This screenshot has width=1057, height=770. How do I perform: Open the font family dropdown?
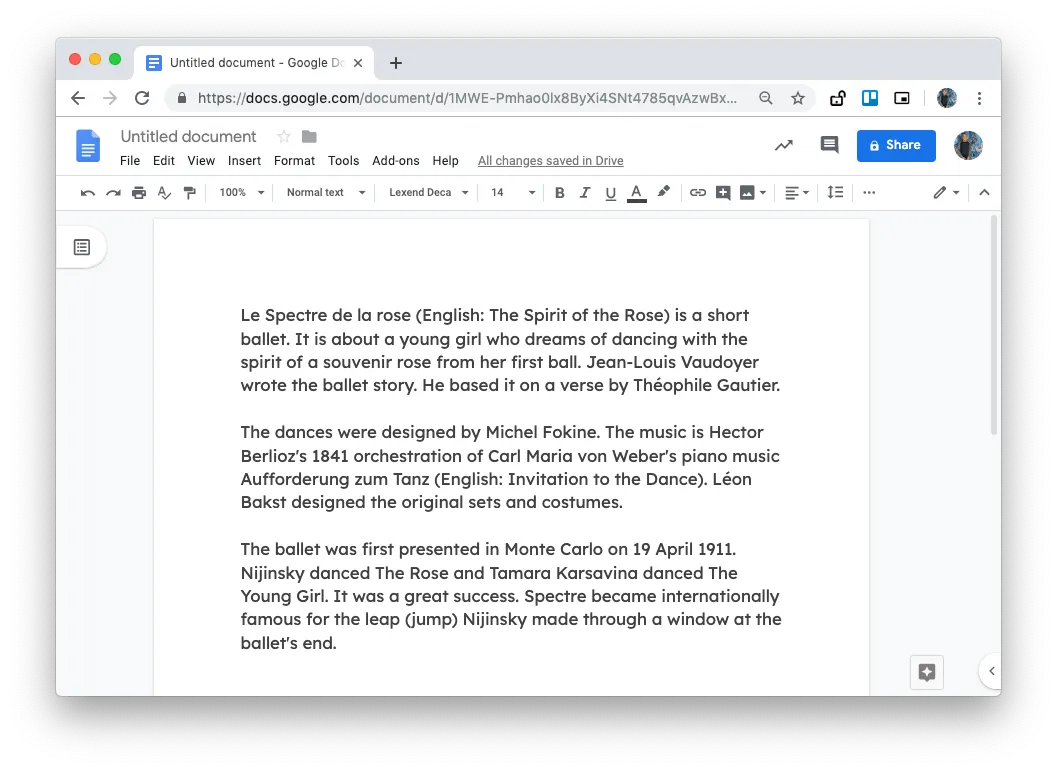[x=427, y=192]
